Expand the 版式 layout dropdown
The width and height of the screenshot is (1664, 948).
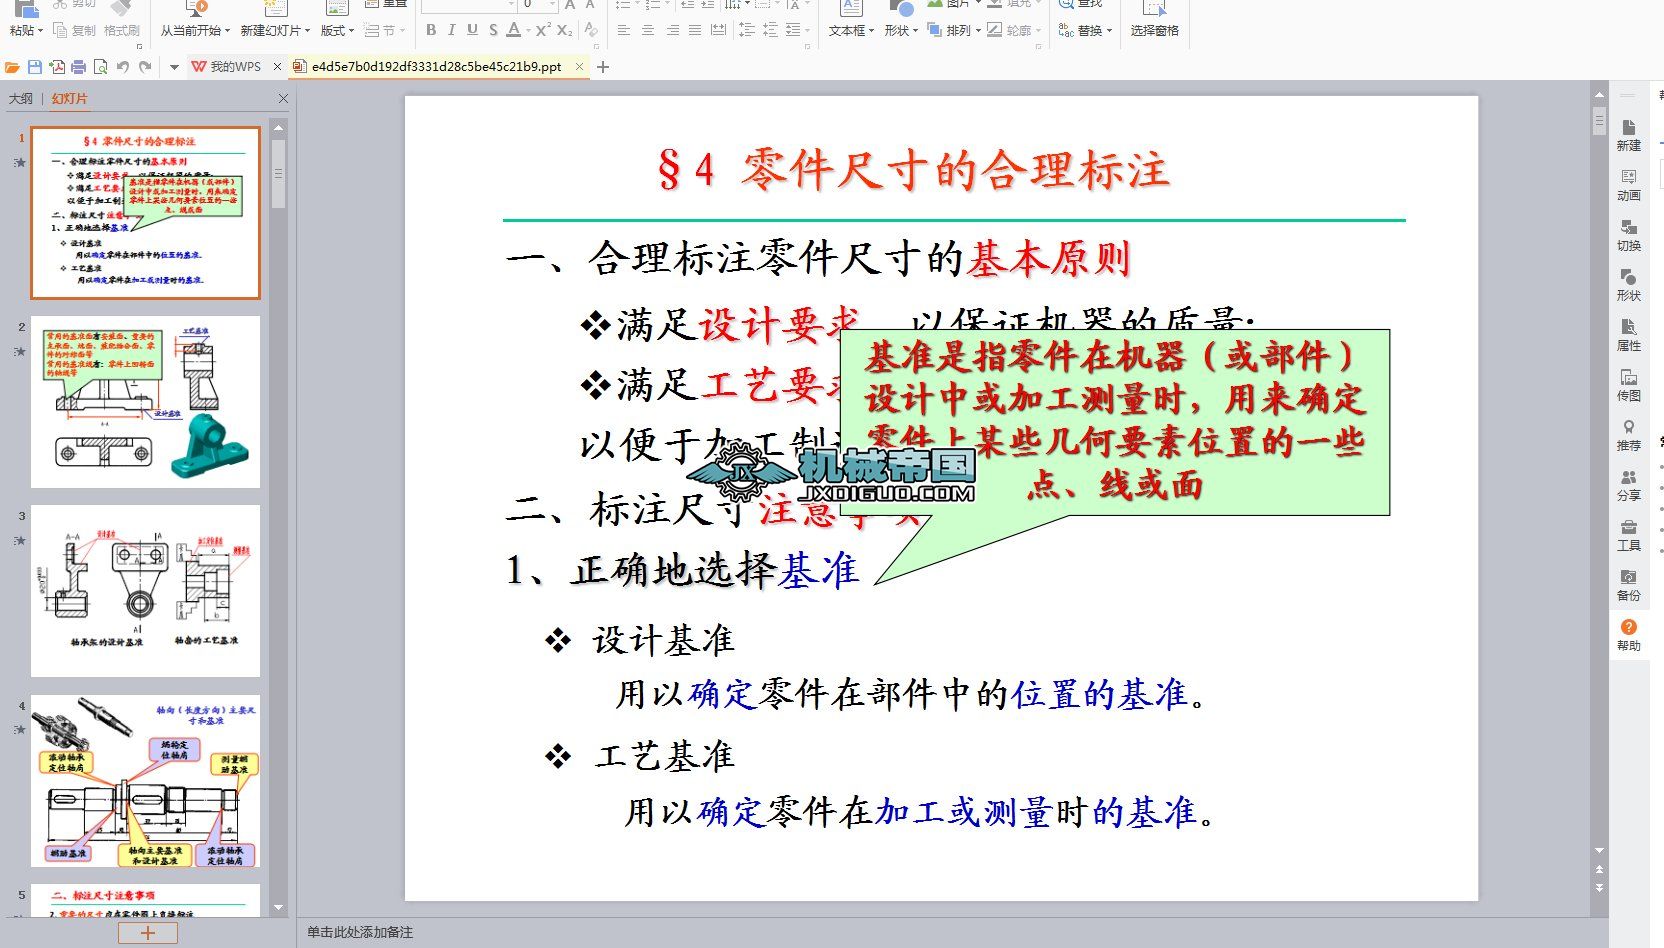337,31
